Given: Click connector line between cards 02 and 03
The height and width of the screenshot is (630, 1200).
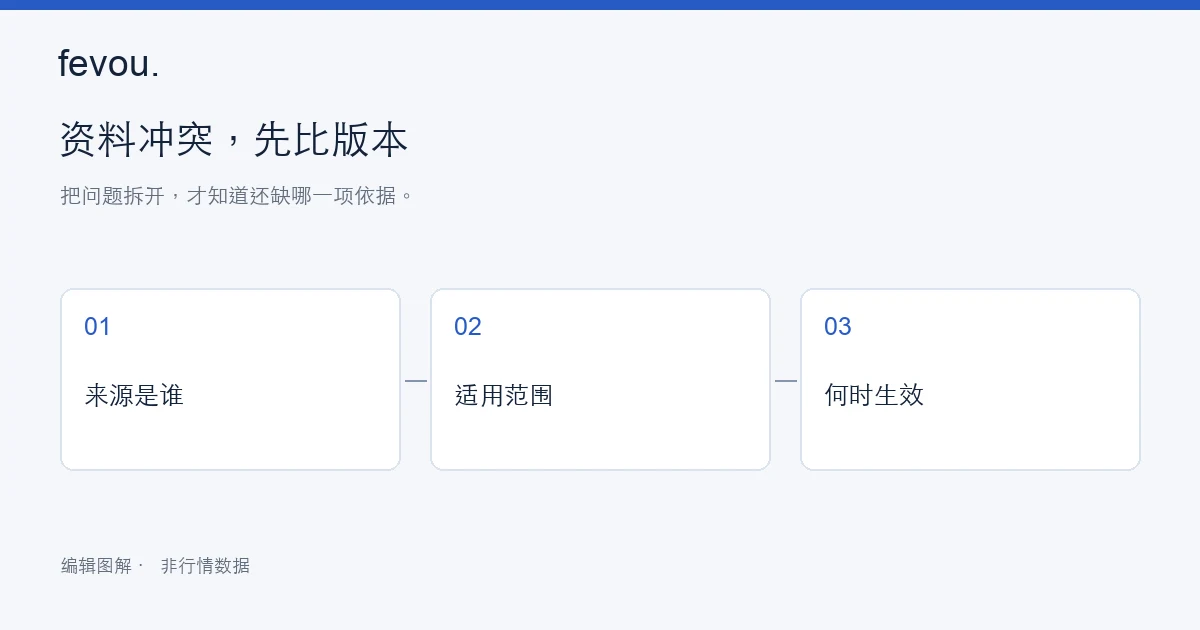Looking at the screenshot, I should pos(786,380).
